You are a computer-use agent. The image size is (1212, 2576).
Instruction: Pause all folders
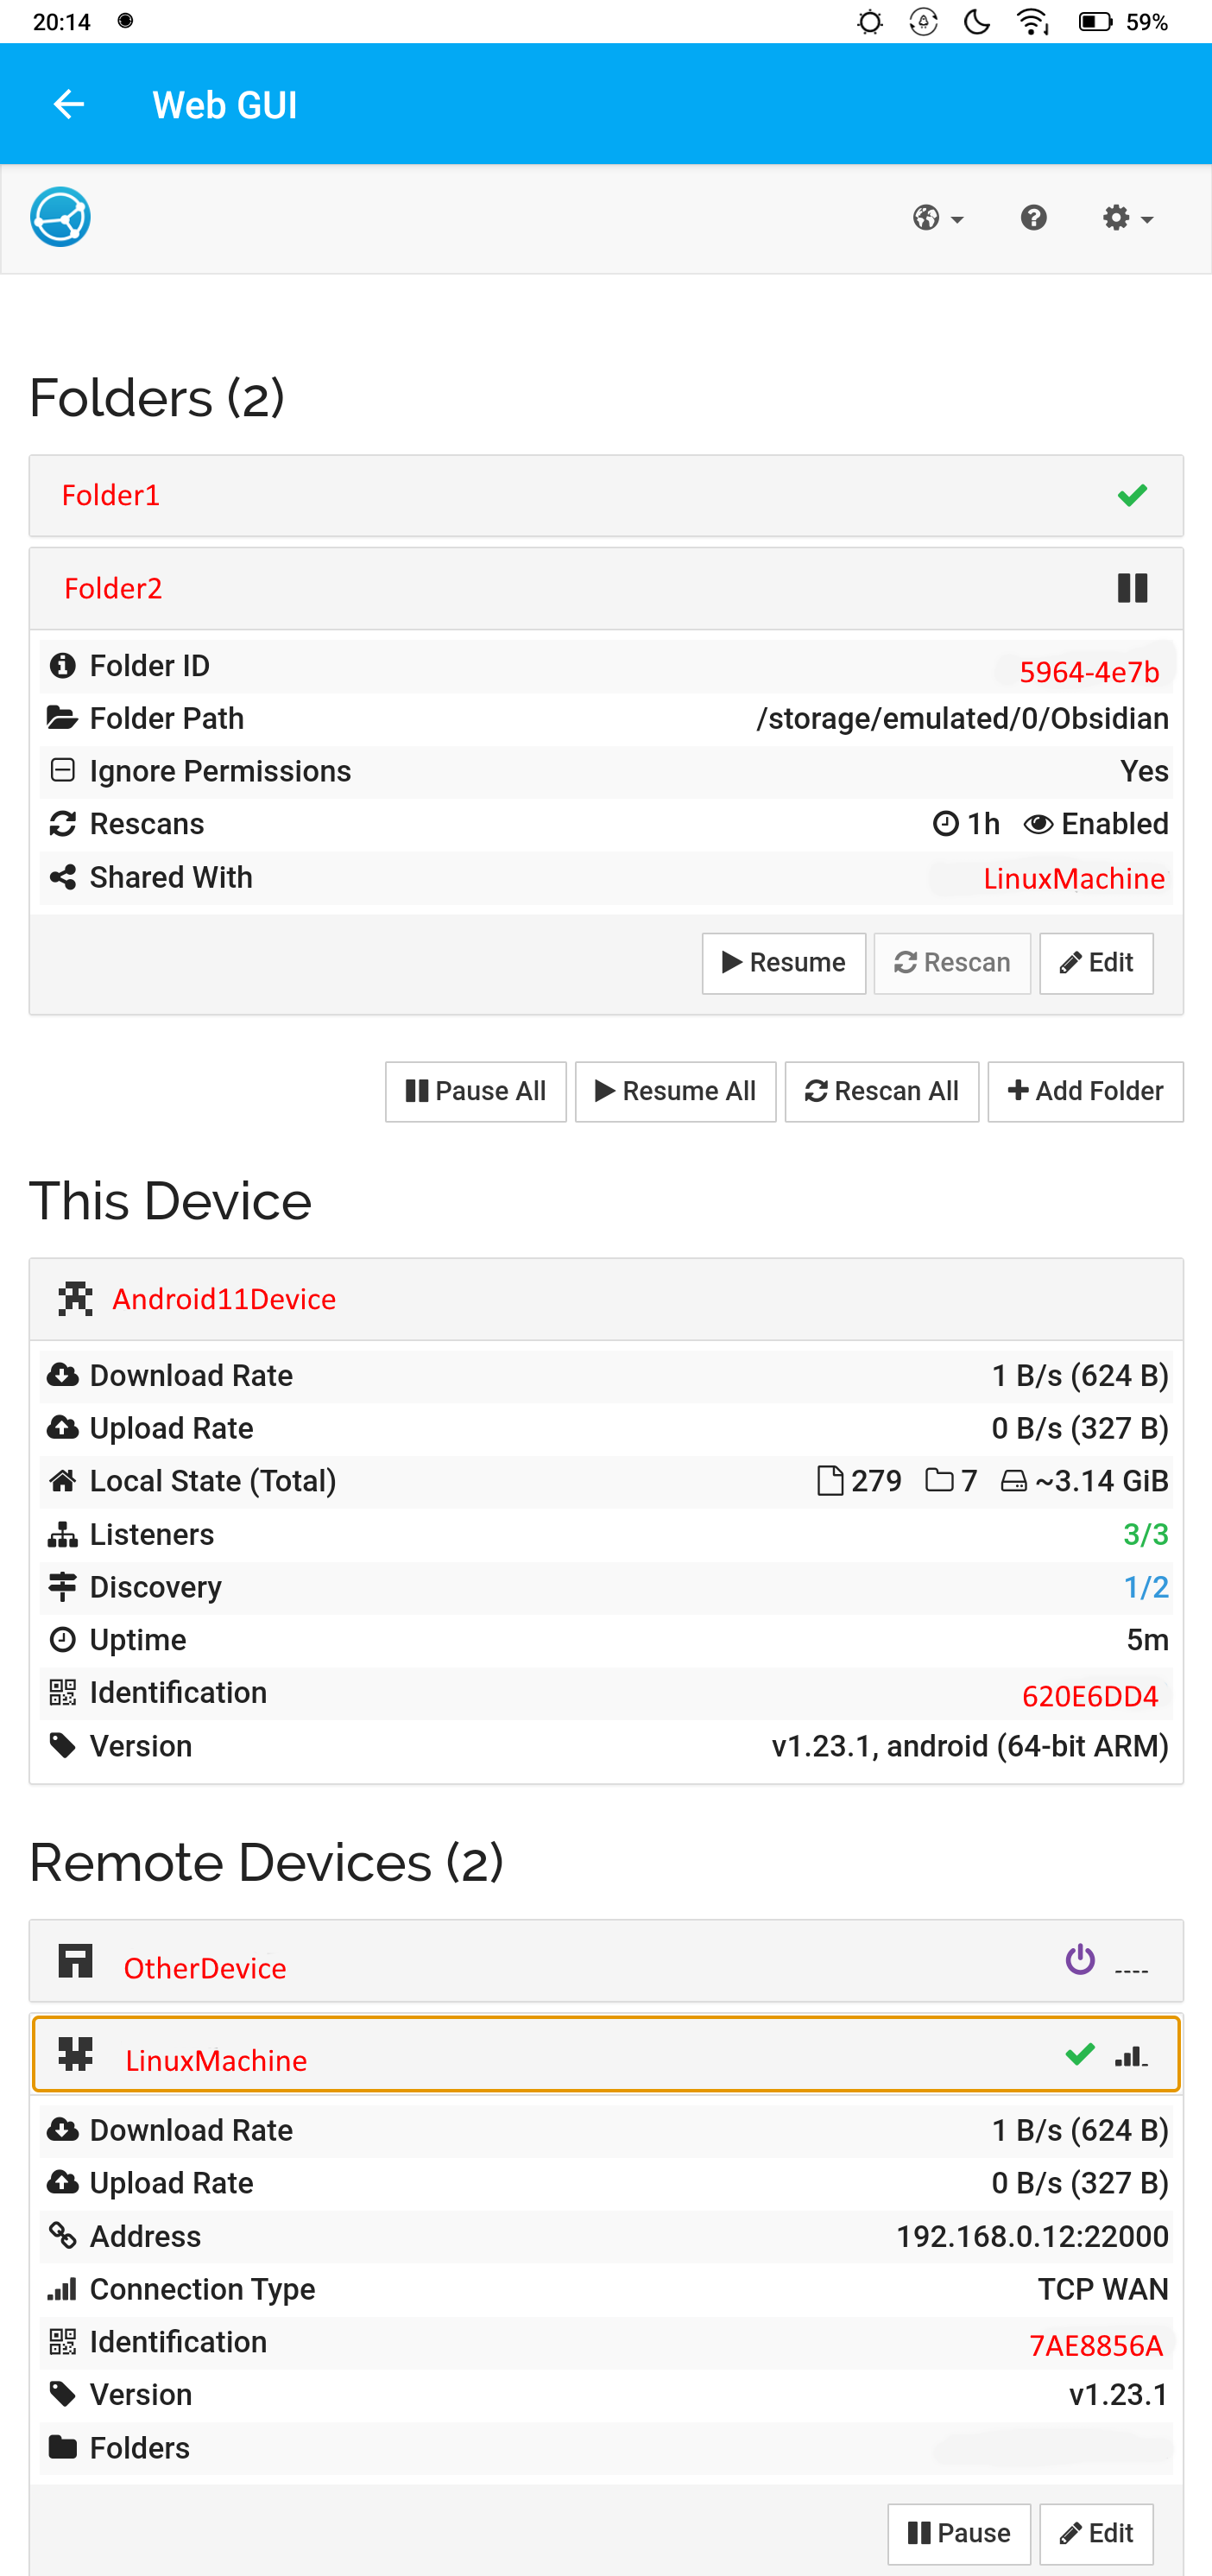pyautogui.click(x=475, y=1091)
